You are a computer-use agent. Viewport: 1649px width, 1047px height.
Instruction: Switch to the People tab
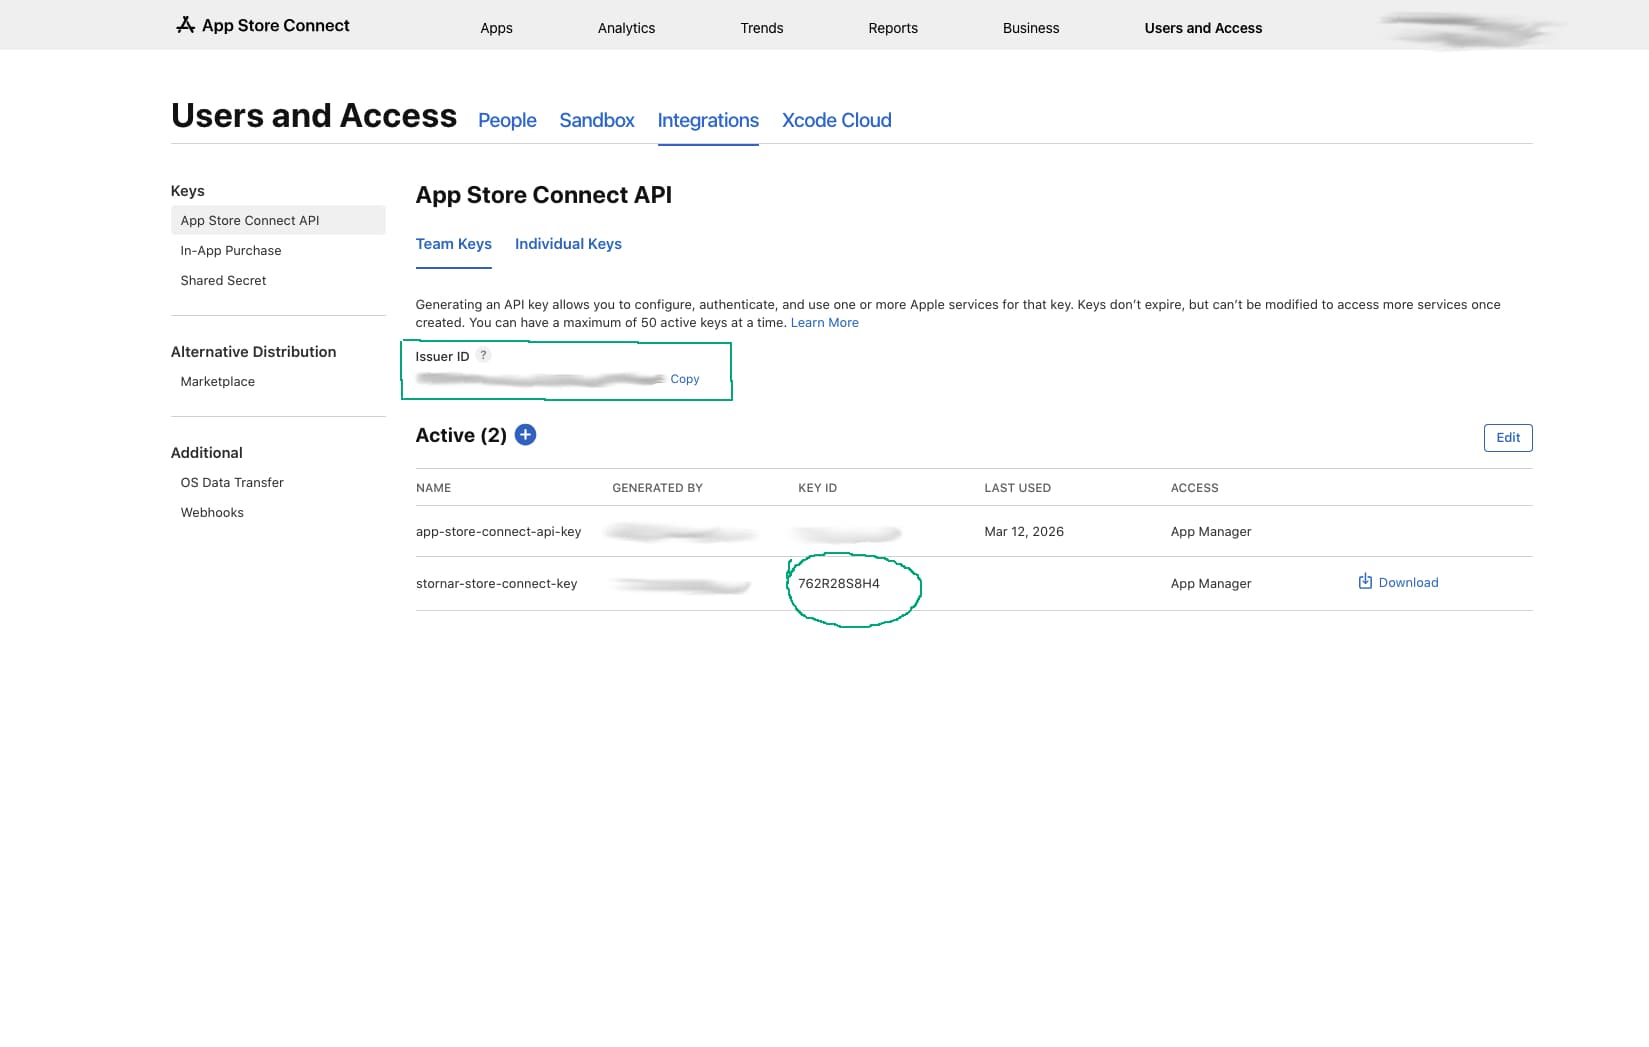point(507,120)
